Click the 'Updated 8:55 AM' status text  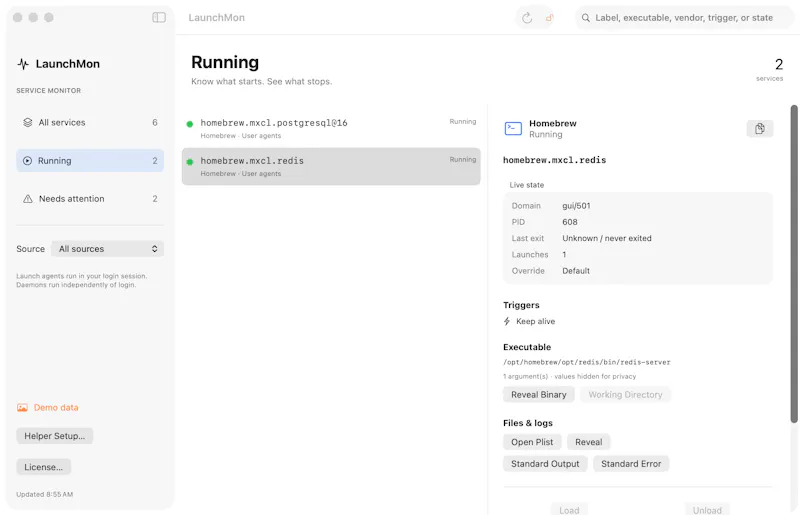pos(44,494)
